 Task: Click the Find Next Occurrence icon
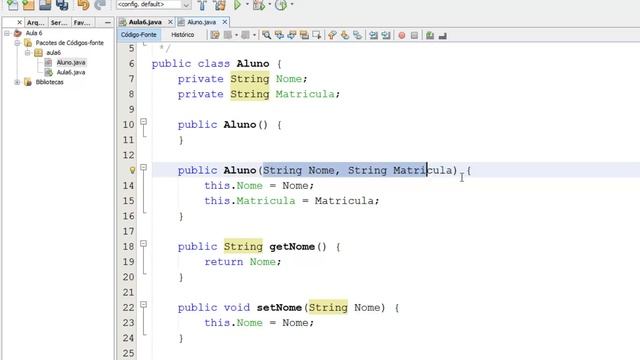coord(291,35)
